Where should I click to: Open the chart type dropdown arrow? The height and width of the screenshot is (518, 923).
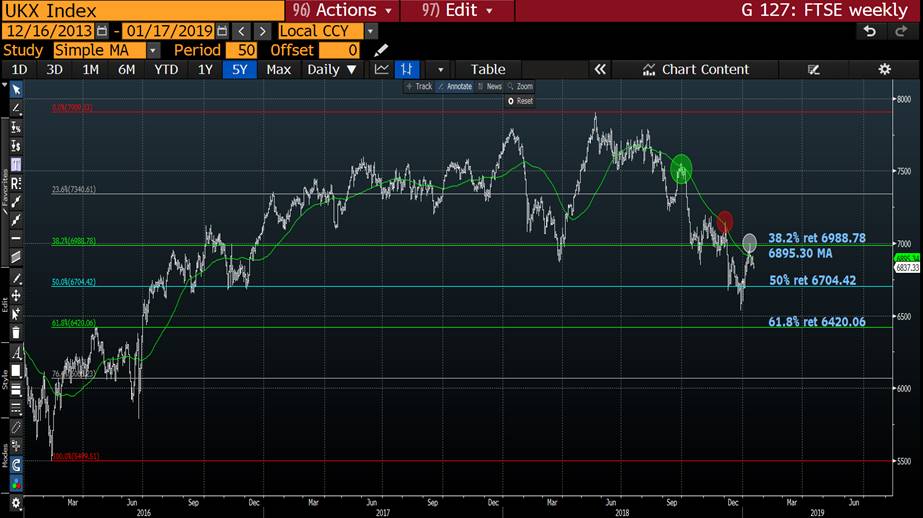(440, 69)
